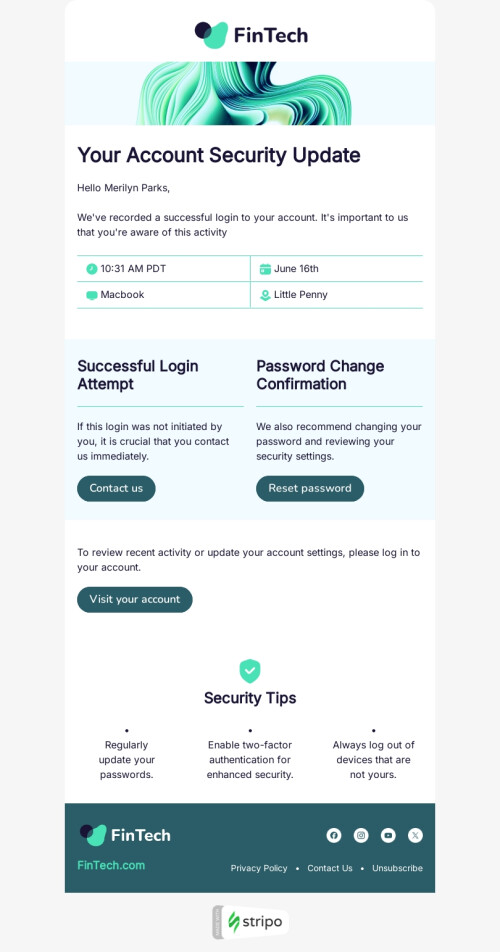The width and height of the screenshot is (500, 952).
Task: Open the Privacy Policy footer link
Action: (259, 868)
